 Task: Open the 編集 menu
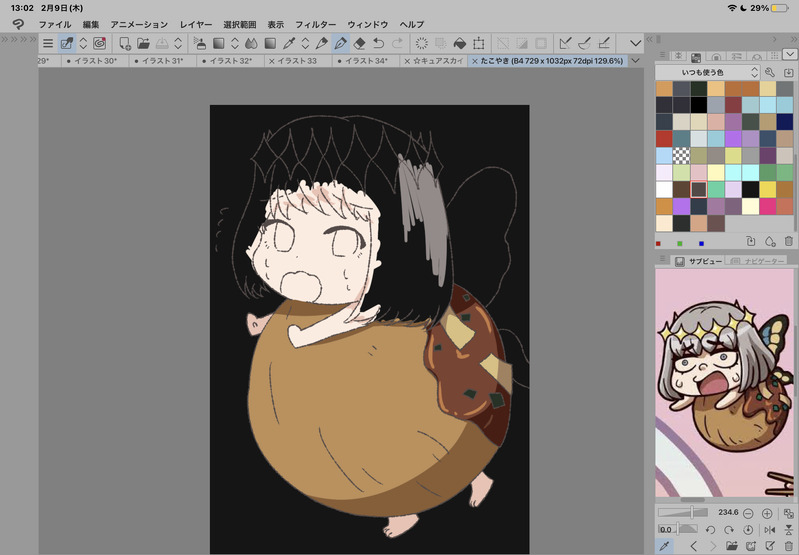pyautogui.click(x=90, y=24)
